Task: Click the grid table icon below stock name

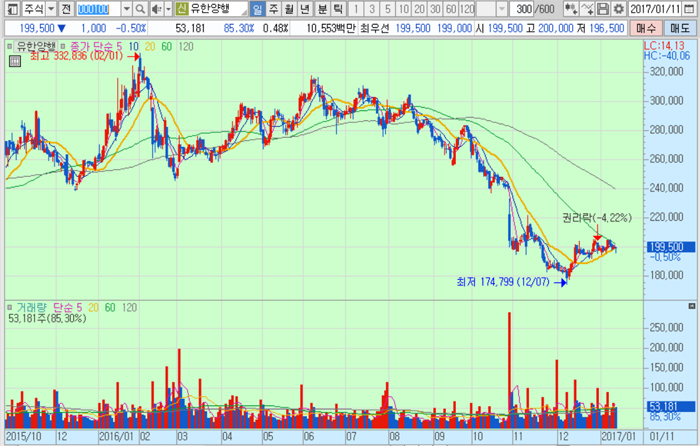Action: coord(14,61)
